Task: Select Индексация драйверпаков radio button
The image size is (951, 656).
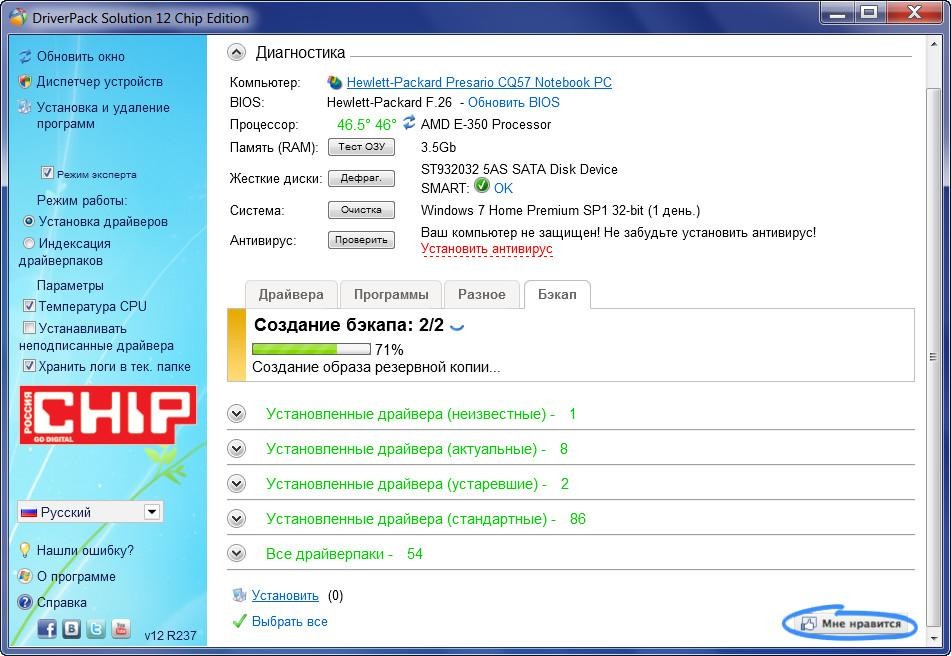Action: coord(29,244)
